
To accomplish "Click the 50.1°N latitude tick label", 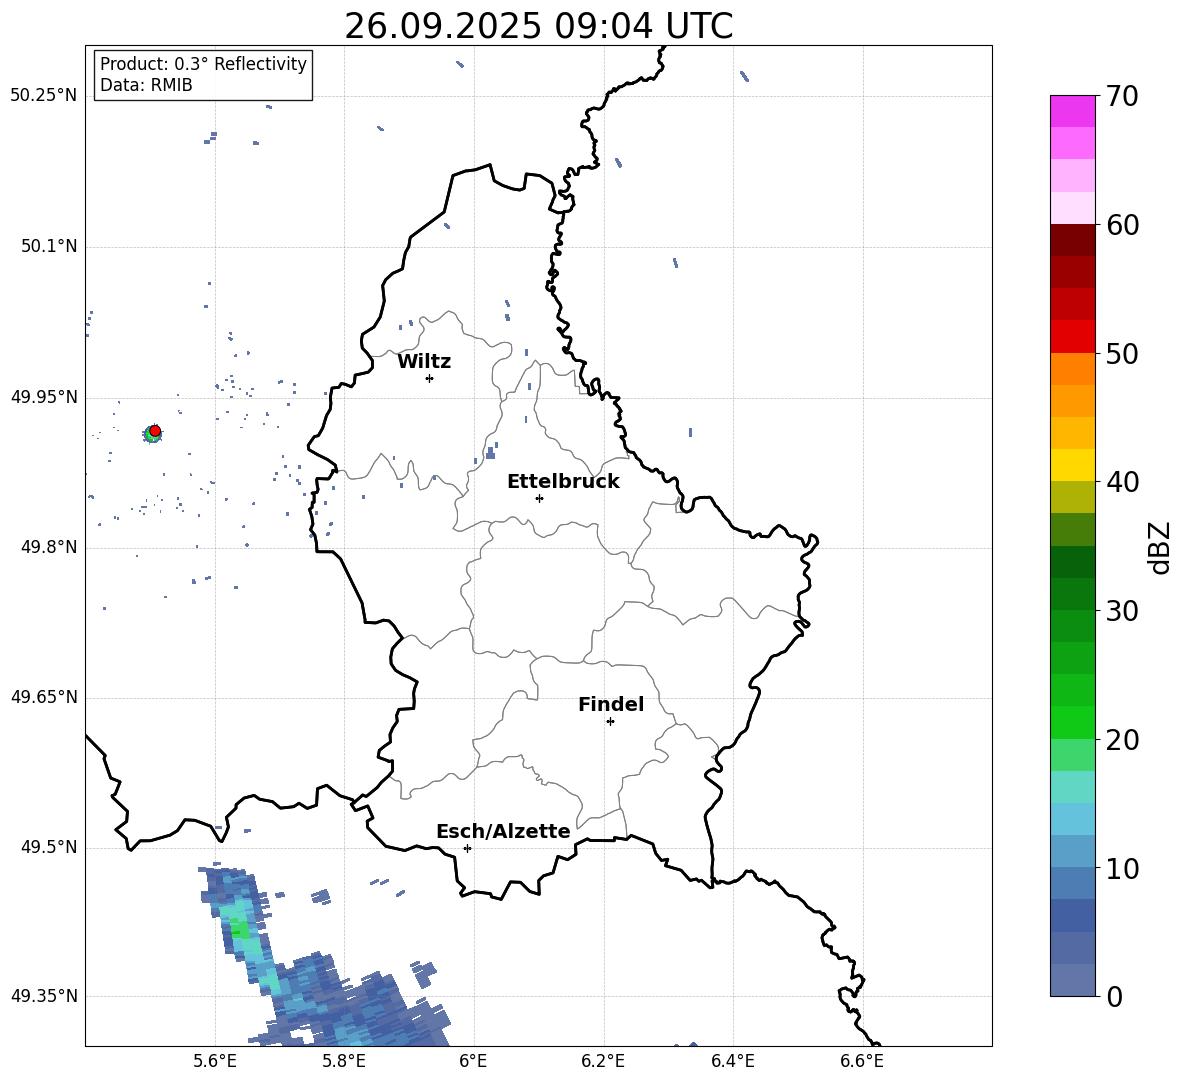I will pos(48,246).
